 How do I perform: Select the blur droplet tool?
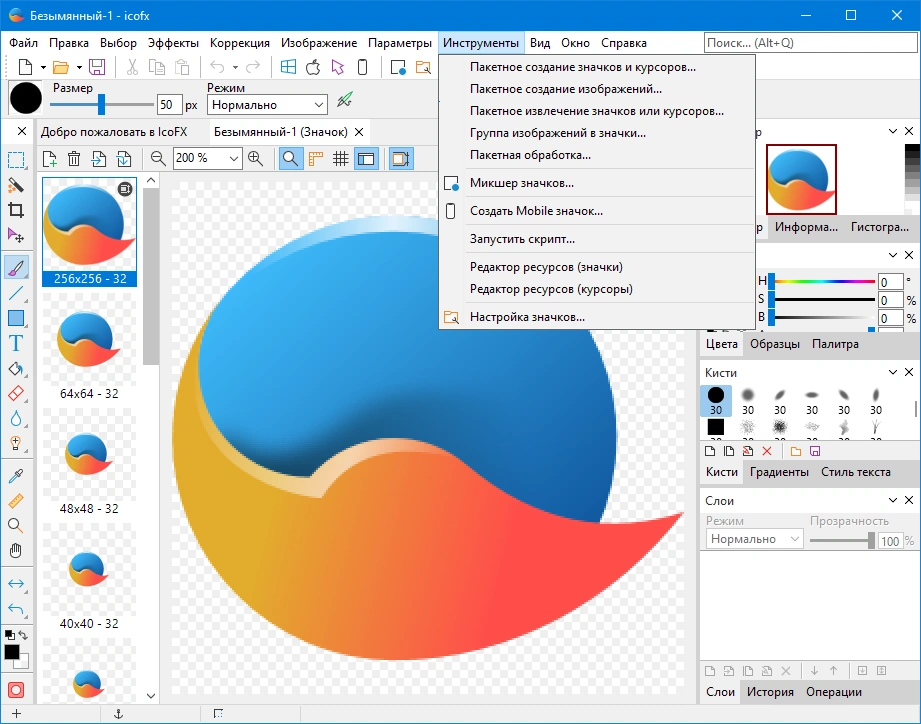(x=16, y=418)
